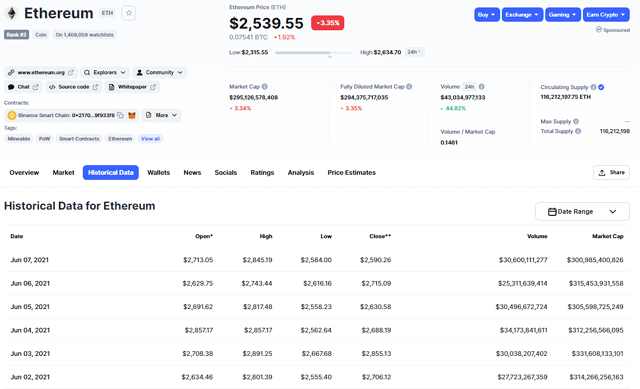The image size is (640, 389).
Task: Click View all tags
Action: 150,139
